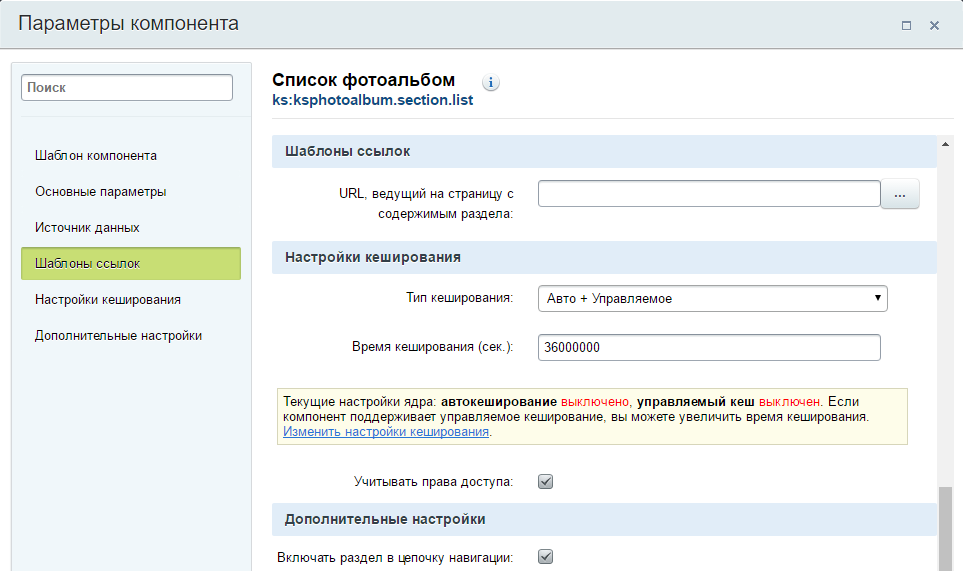Viewport: 963px width, 571px height.
Task: Click the Время кеширования input field
Action: coord(709,348)
